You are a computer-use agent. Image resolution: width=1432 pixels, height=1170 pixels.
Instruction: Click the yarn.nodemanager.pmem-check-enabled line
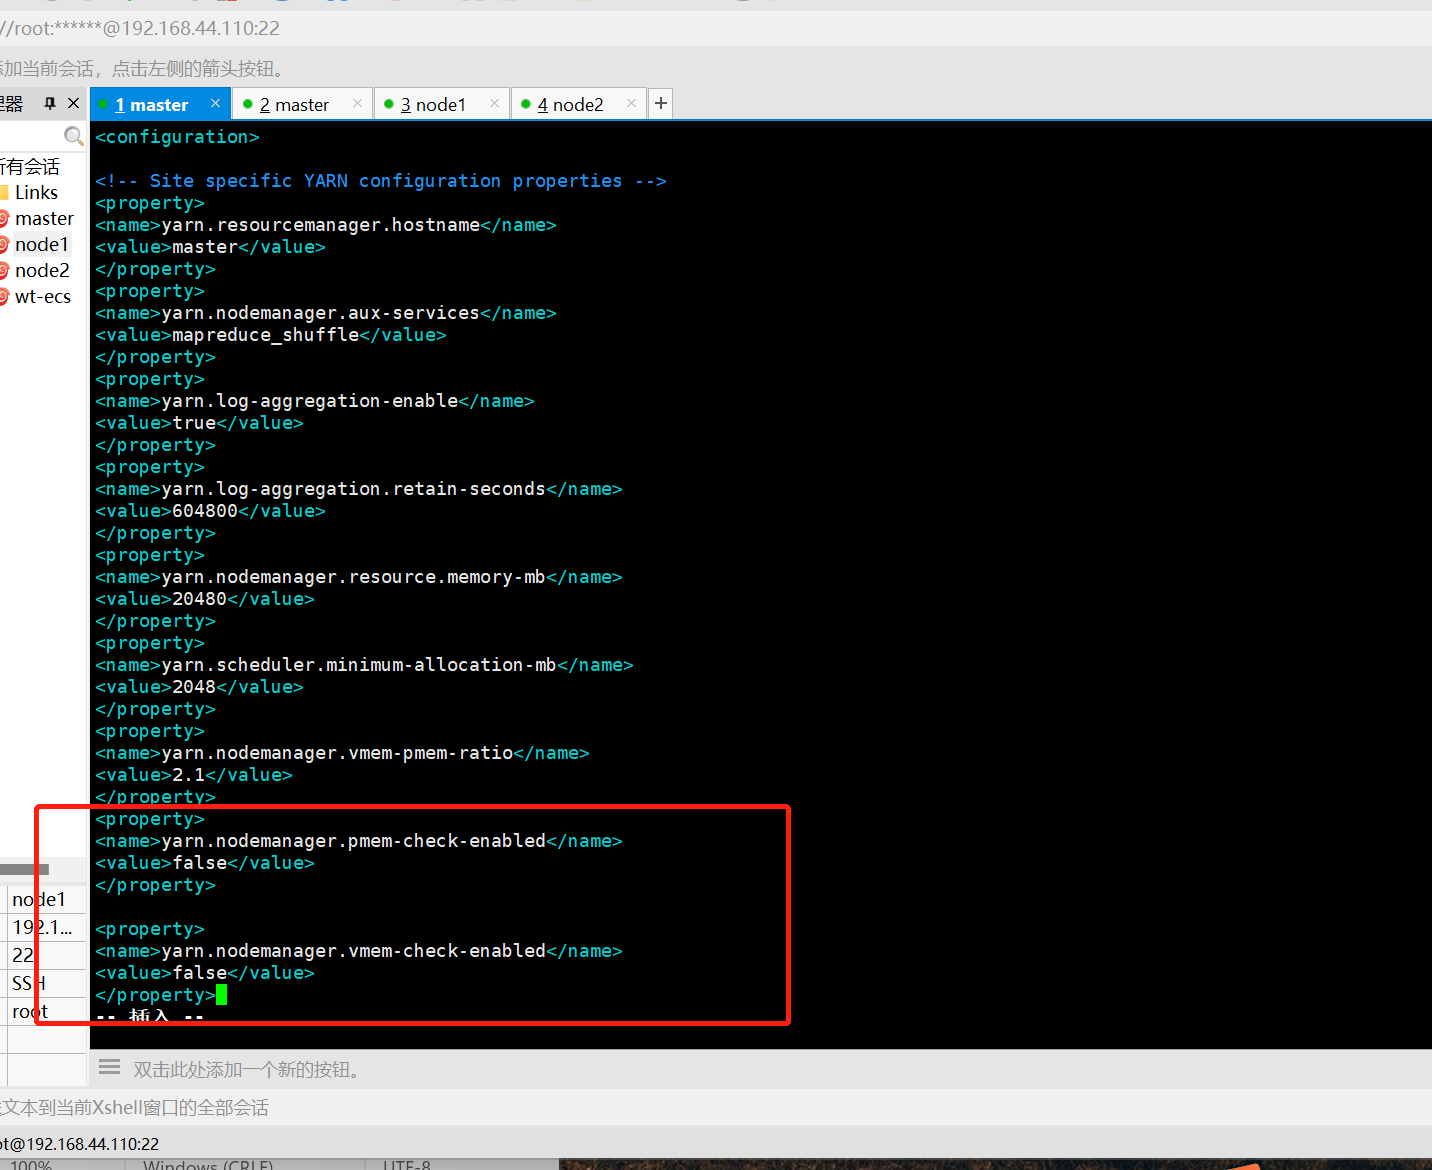tap(359, 841)
